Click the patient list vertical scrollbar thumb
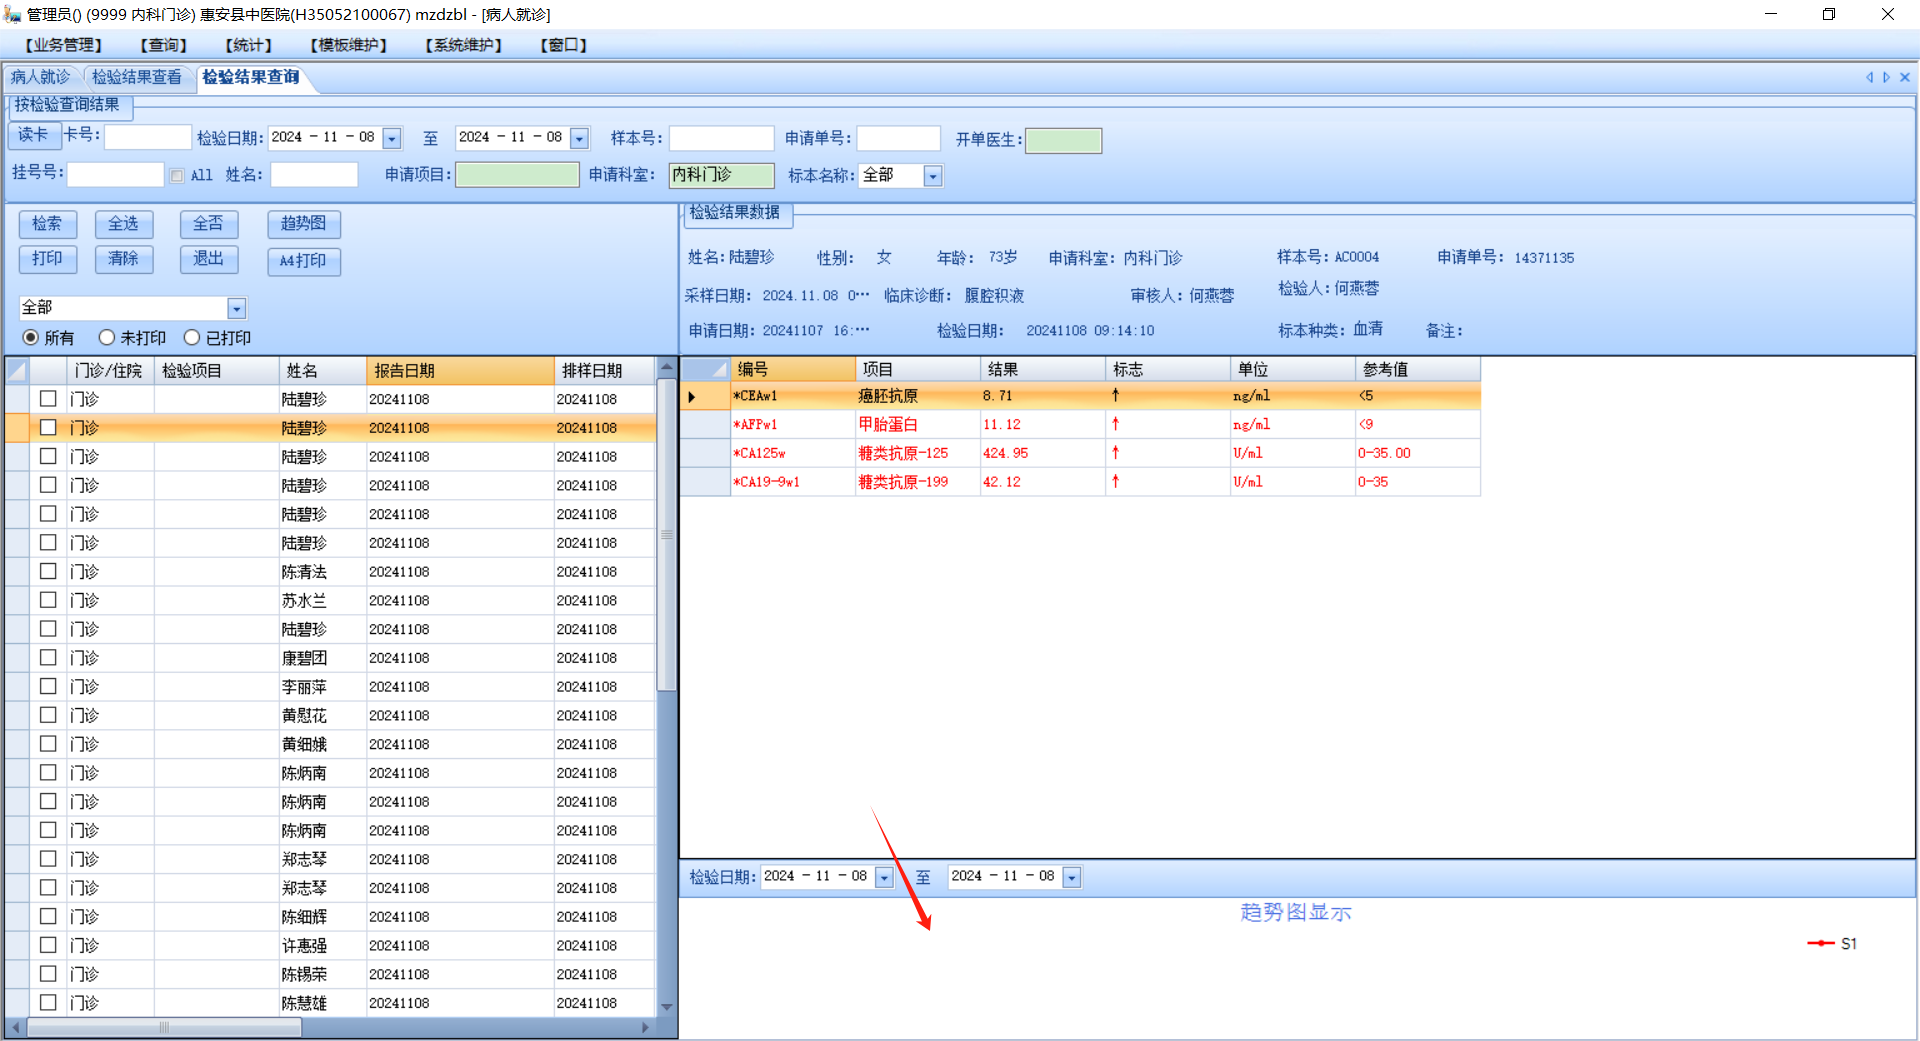The width and height of the screenshot is (1920, 1041). coord(666,536)
